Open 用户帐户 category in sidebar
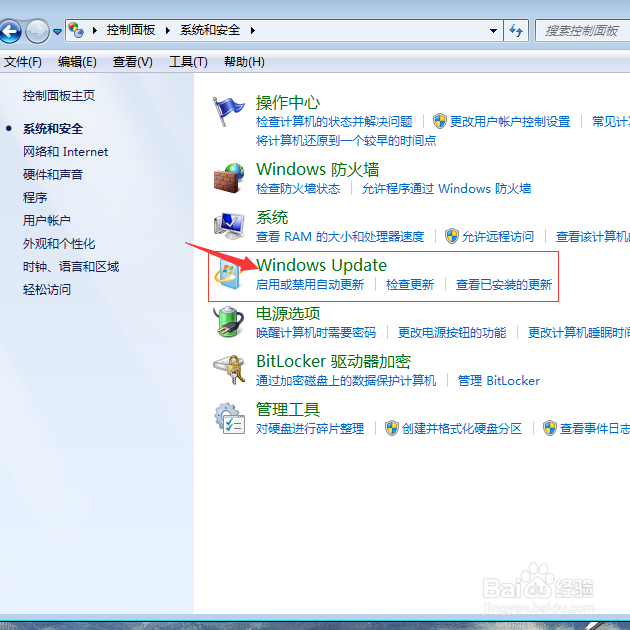 click(47, 220)
